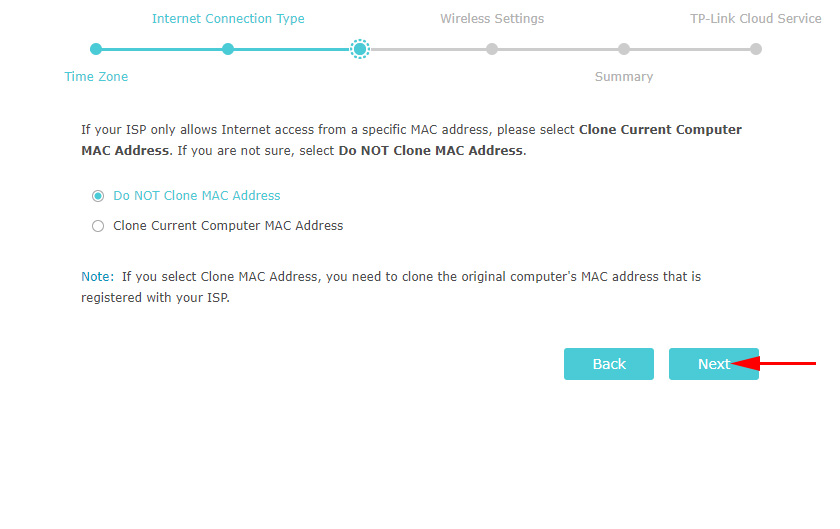The image size is (840, 529).
Task: Jump to the Summary step label
Action: [x=624, y=77]
